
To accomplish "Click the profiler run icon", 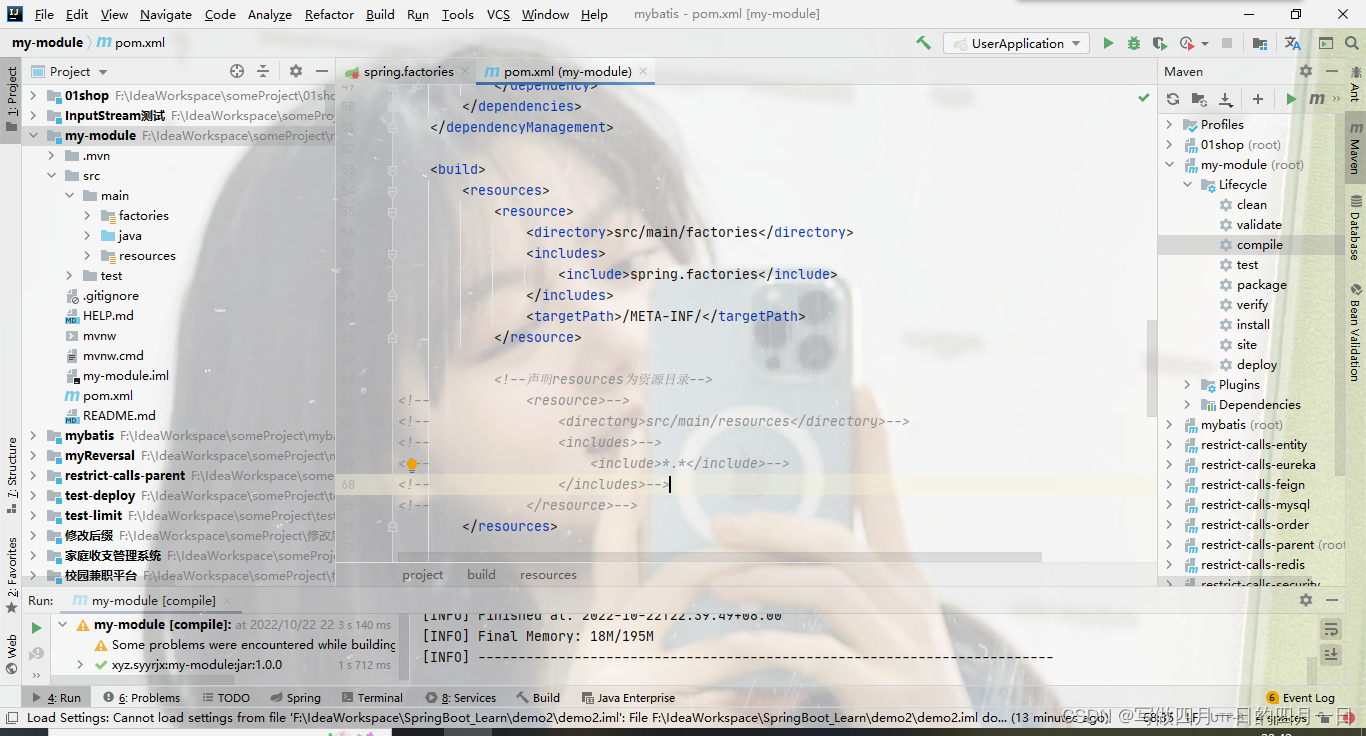I will [x=1186, y=43].
